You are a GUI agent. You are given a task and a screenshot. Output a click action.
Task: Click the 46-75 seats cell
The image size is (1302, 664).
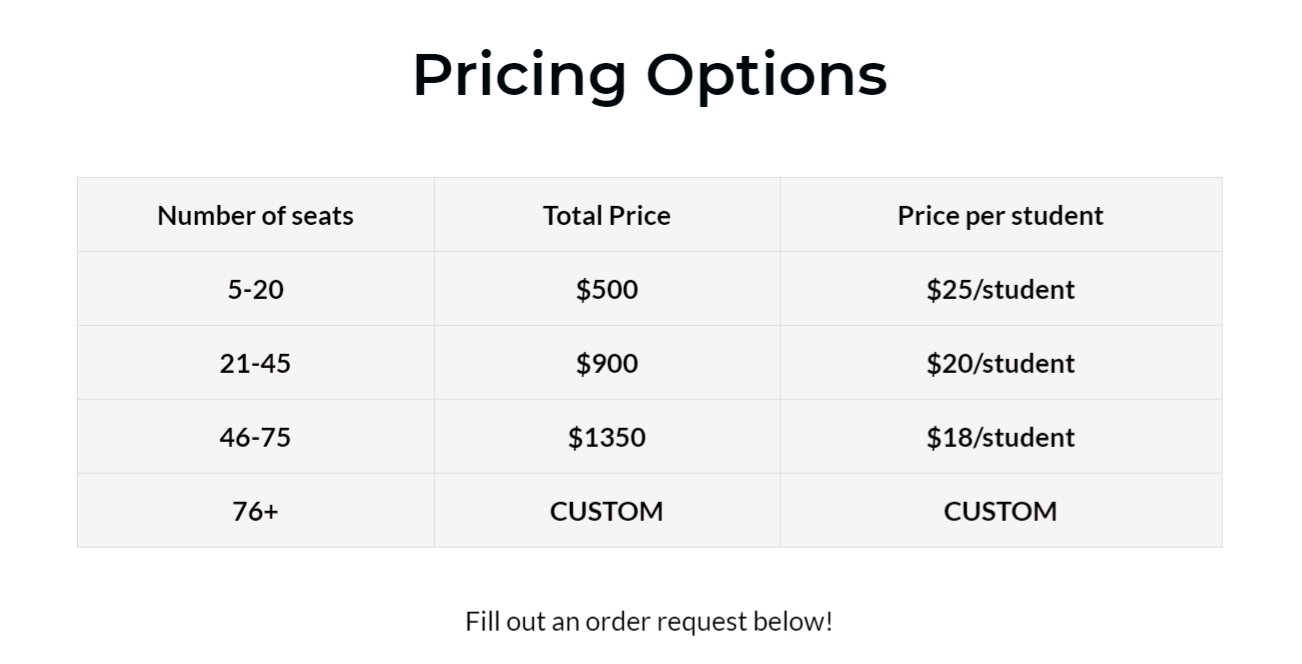256,437
